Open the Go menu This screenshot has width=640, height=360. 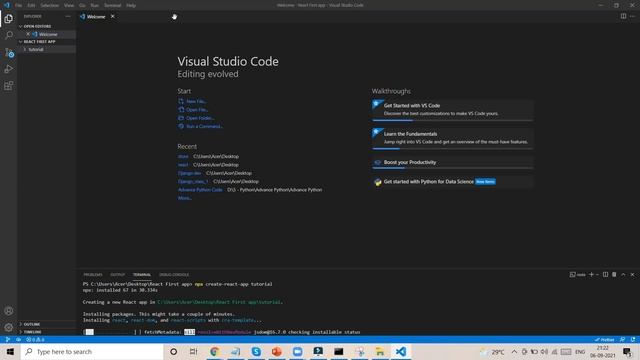point(82,5)
